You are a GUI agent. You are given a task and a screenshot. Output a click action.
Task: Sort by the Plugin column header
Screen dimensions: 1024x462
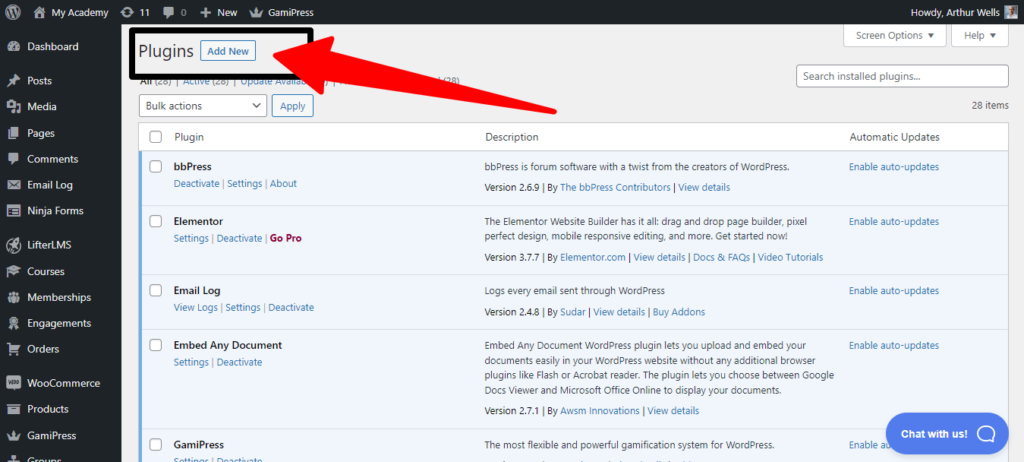pyautogui.click(x=189, y=137)
